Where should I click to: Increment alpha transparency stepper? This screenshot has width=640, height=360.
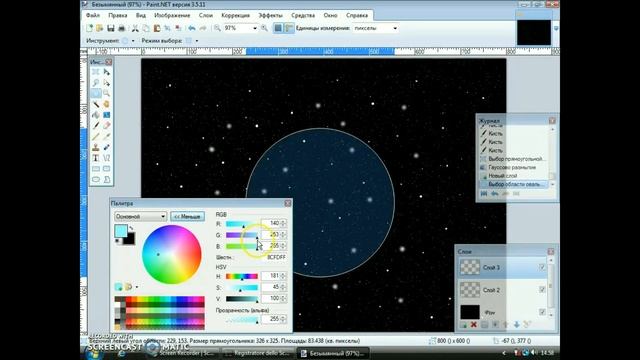pyautogui.click(x=283, y=317)
